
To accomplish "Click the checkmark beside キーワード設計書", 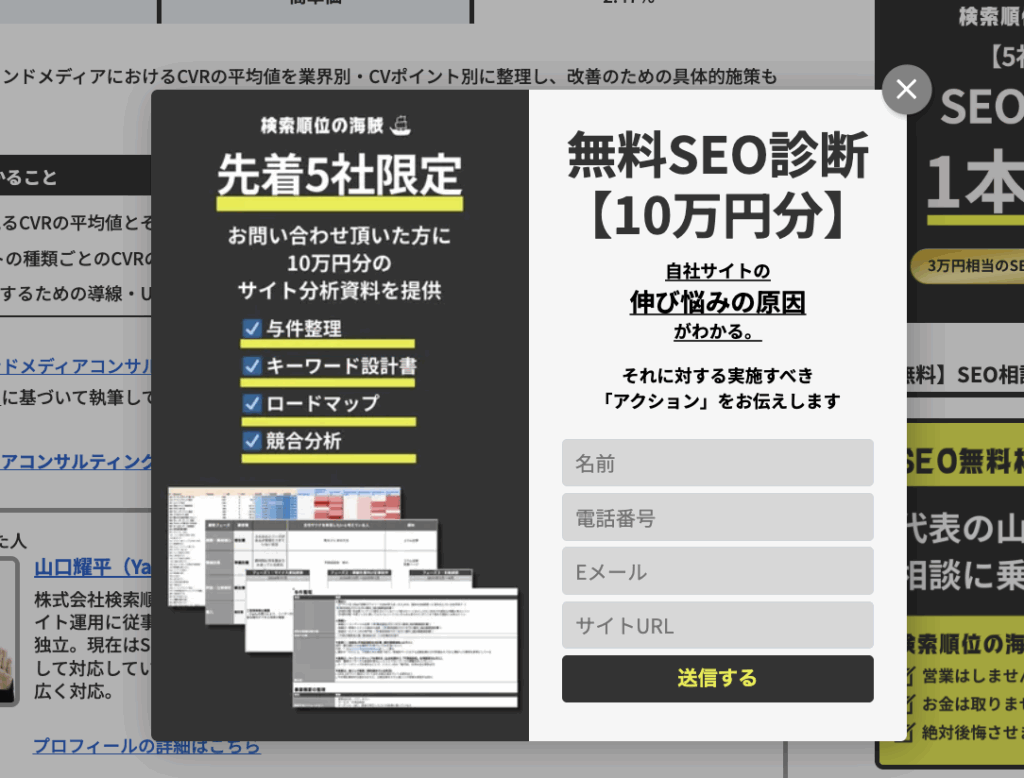I will tap(252, 366).
